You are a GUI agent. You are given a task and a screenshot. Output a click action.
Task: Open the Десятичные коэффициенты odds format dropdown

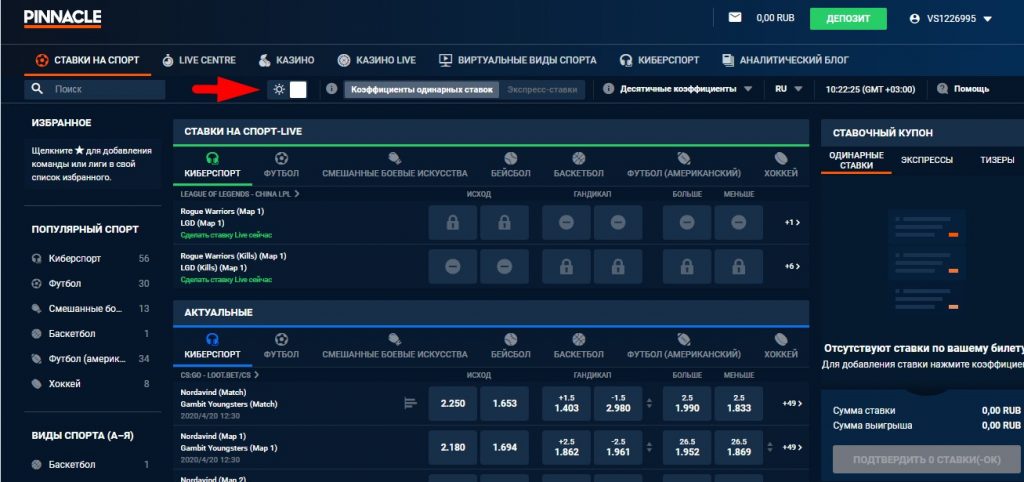[678, 89]
